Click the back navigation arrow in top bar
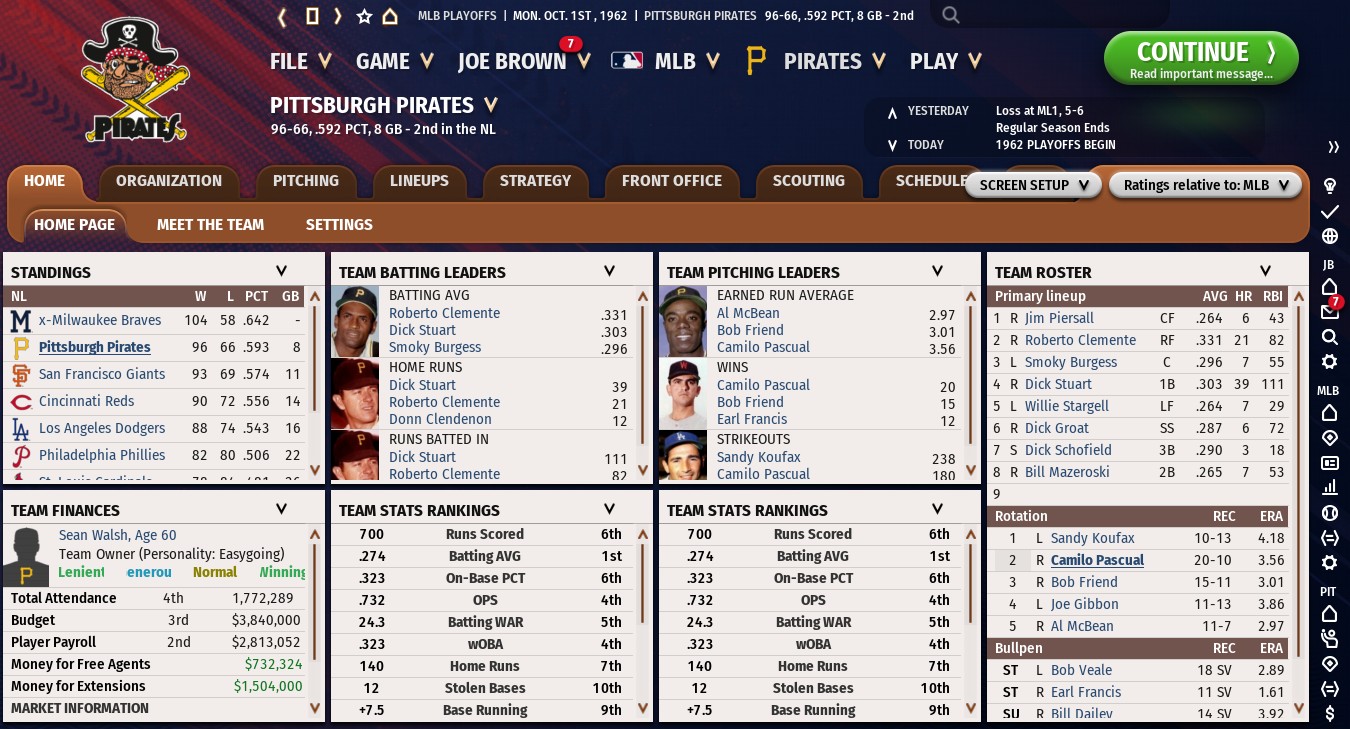 coord(282,16)
